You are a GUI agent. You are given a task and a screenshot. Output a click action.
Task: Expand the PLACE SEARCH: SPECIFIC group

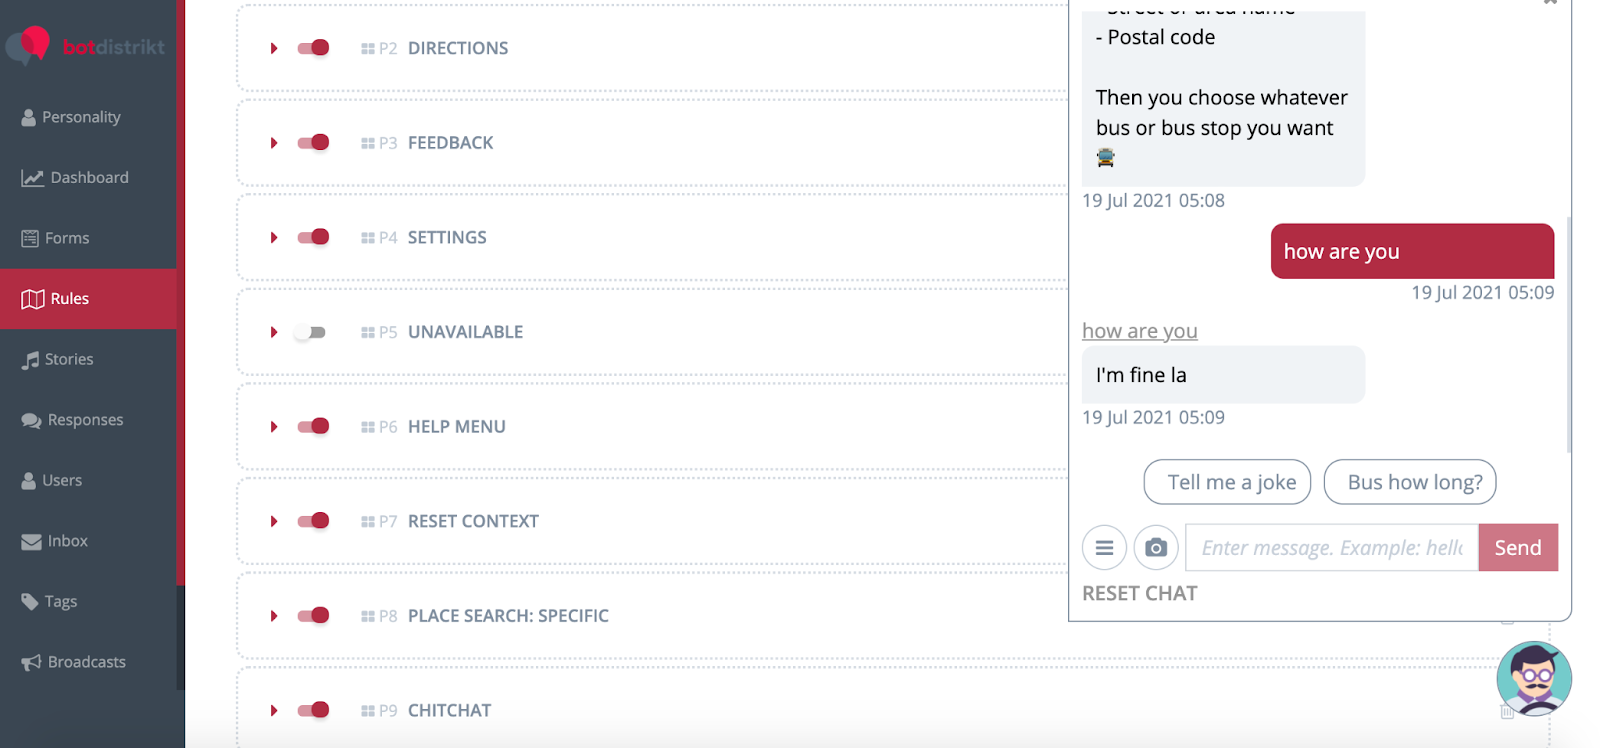[x=273, y=616]
